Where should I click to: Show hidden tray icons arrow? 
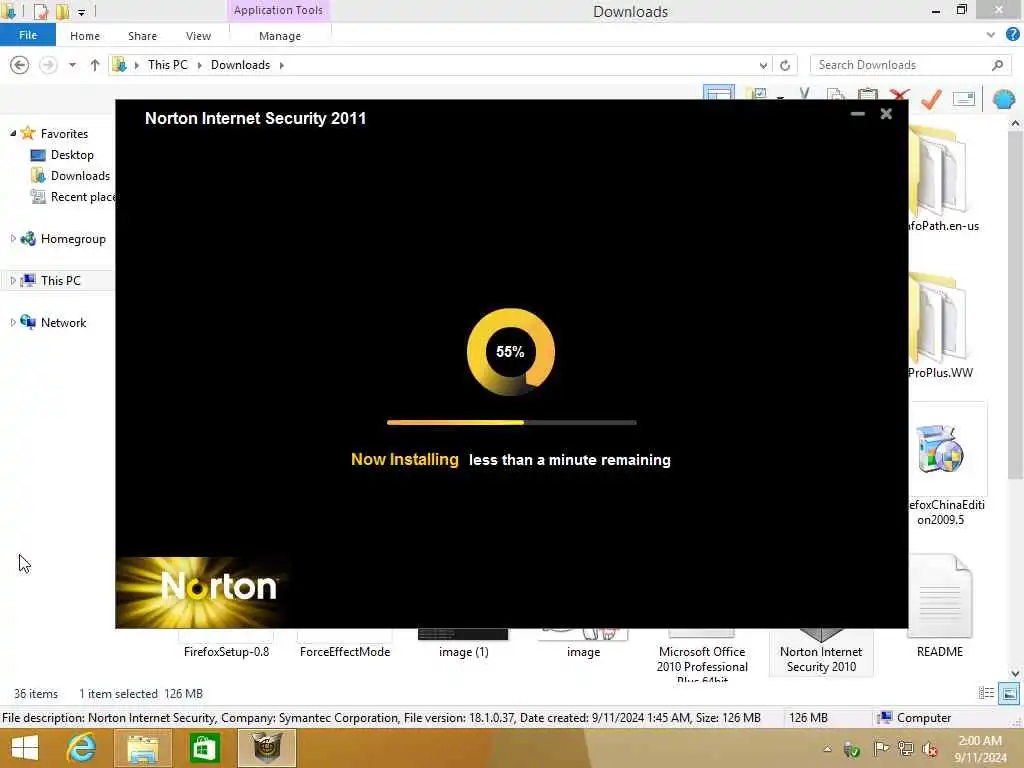(x=827, y=749)
